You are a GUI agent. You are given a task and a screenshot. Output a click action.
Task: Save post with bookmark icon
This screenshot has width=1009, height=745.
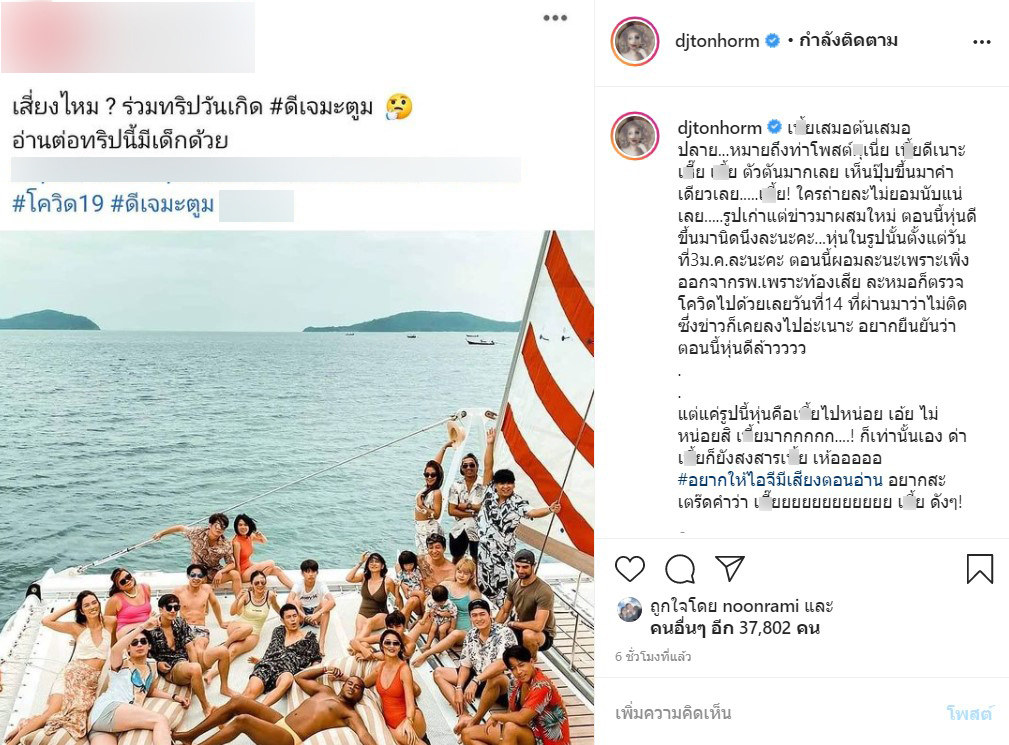[979, 569]
